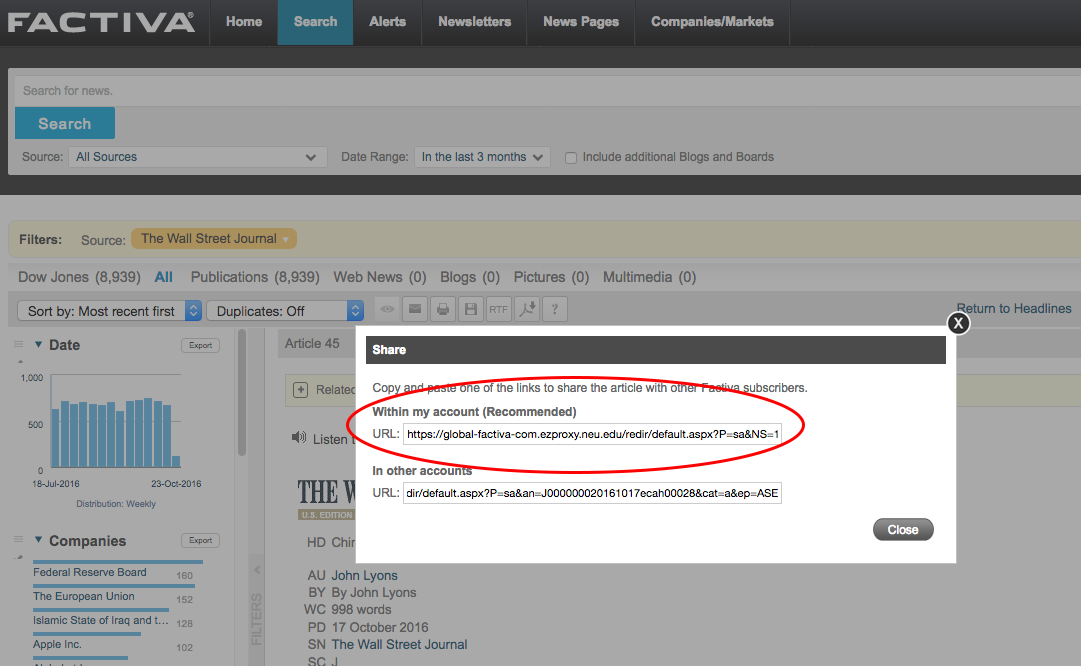The height and width of the screenshot is (666, 1081).
Task: Select Multimedia (0) category
Action: [649, 277]
